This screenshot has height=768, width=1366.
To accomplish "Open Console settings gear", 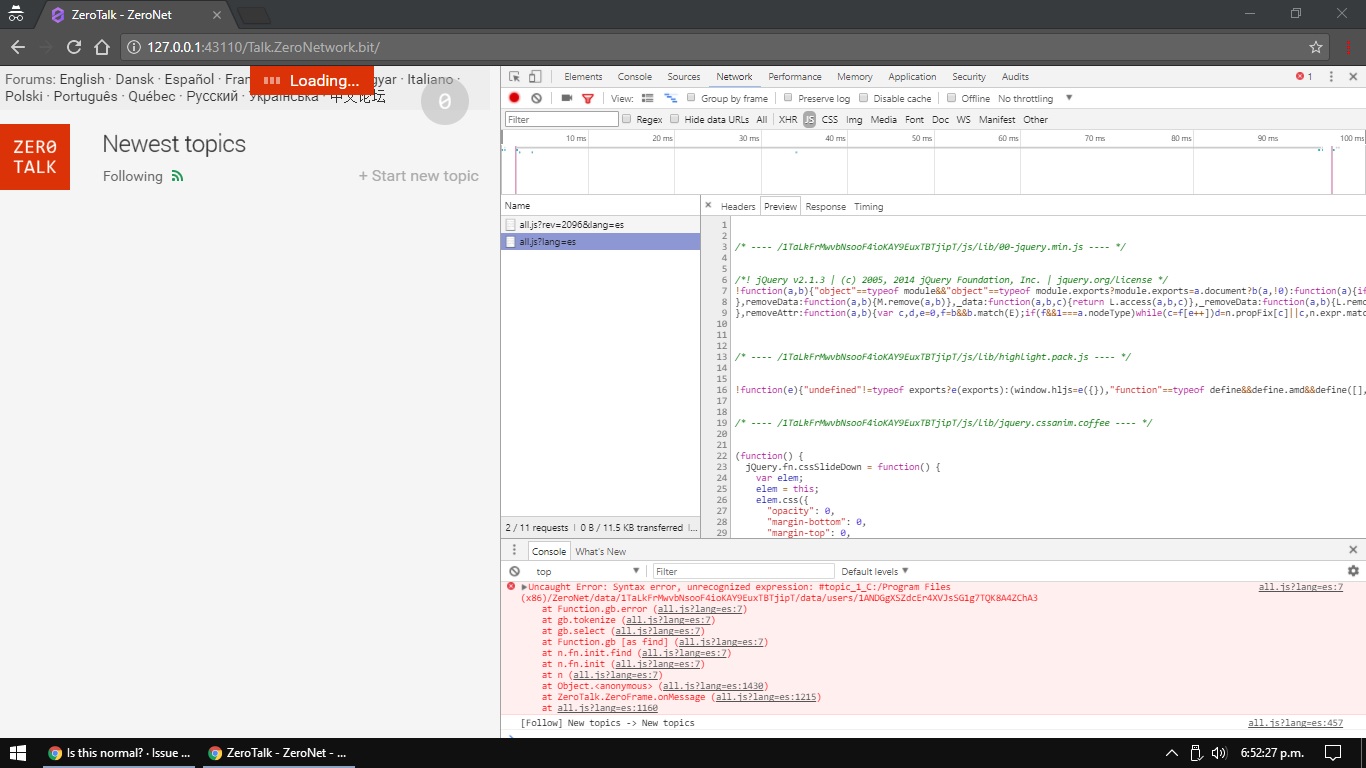I will coord(1353,570).
